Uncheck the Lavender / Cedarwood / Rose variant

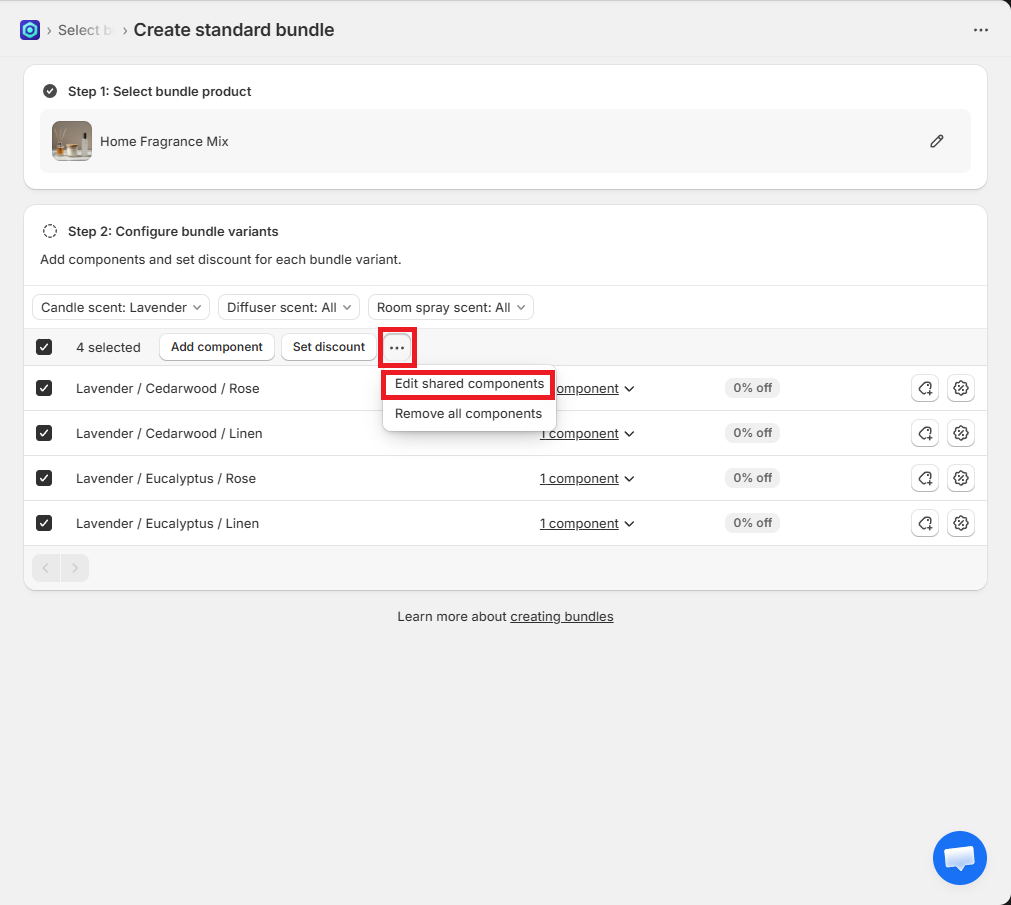tap(44, 388)
